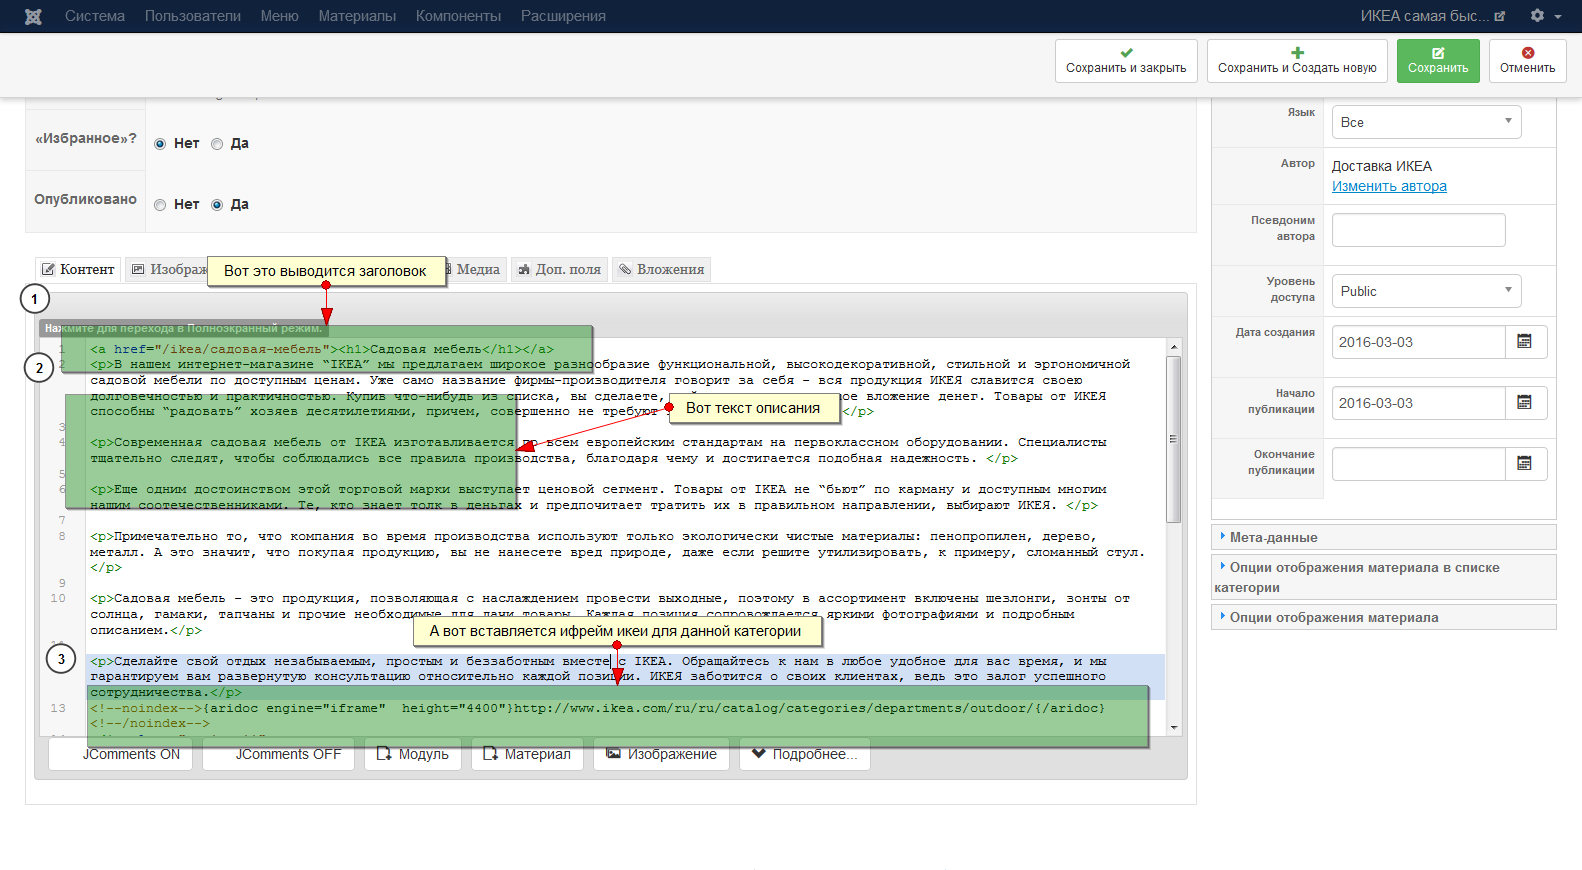Open calendar for Окончание публикации field
This screenshot has height=870, width=1582.
pos(1525,464)
